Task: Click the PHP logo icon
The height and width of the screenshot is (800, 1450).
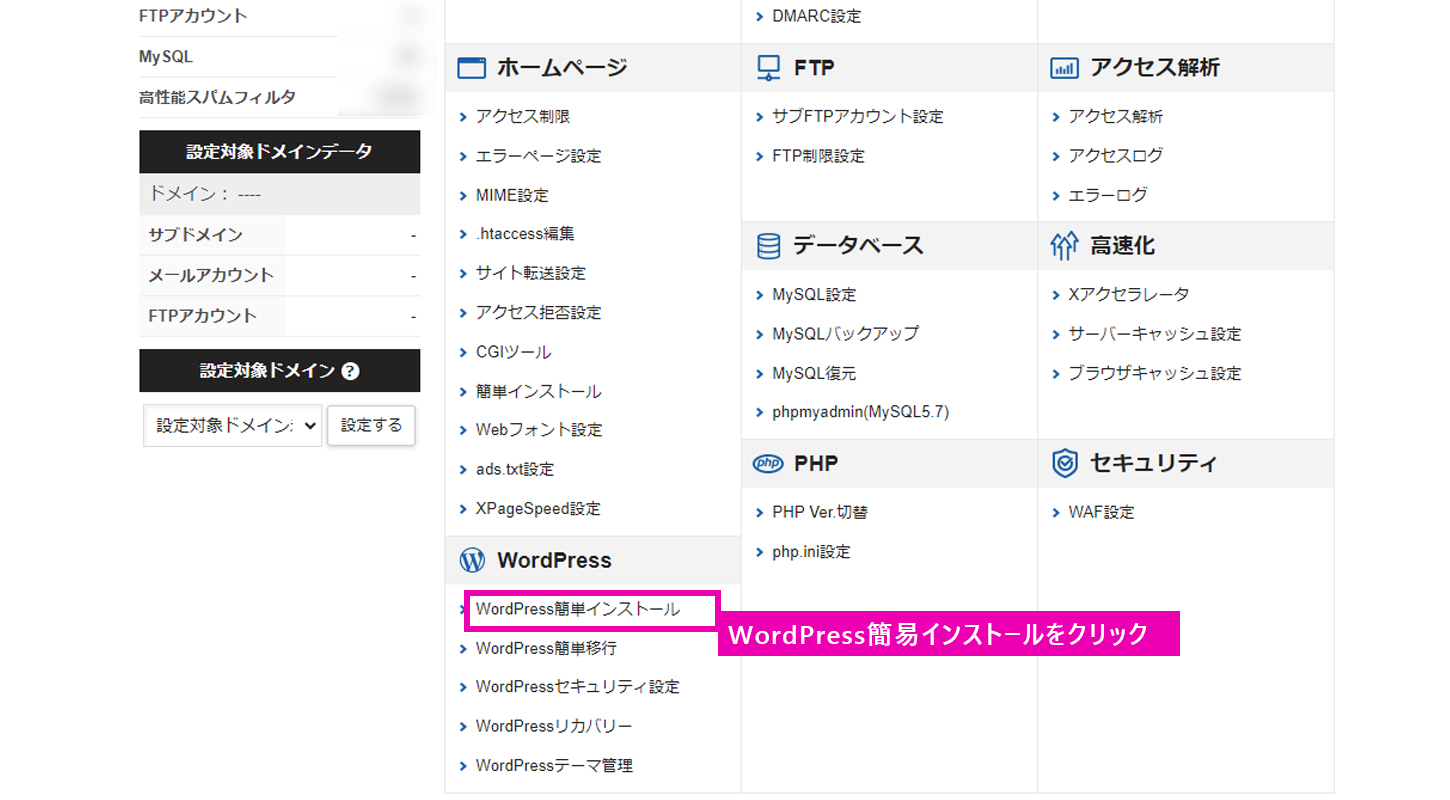Action: [x=768, y=464]
